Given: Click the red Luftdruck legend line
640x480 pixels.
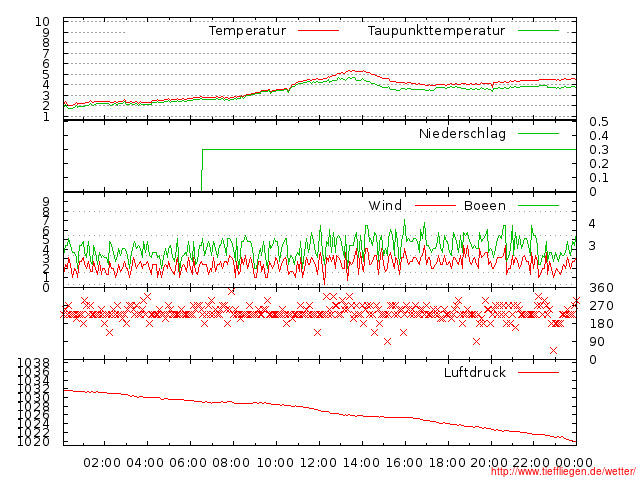Looking at the screenshot, I should pyautogui.click(x=538, y=372).
